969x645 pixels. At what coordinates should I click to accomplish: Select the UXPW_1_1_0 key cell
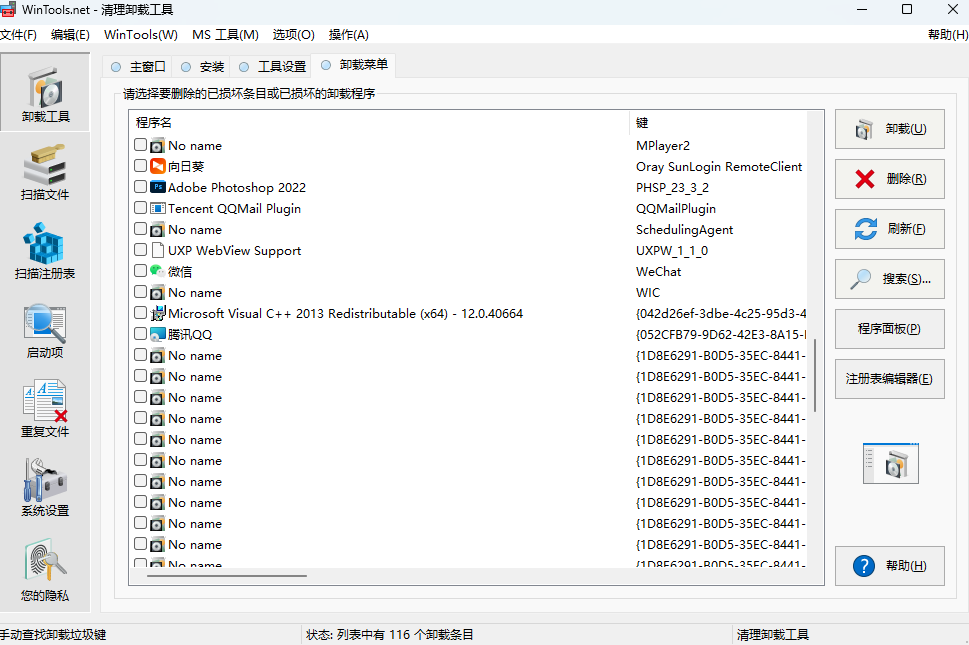(672, 251)
